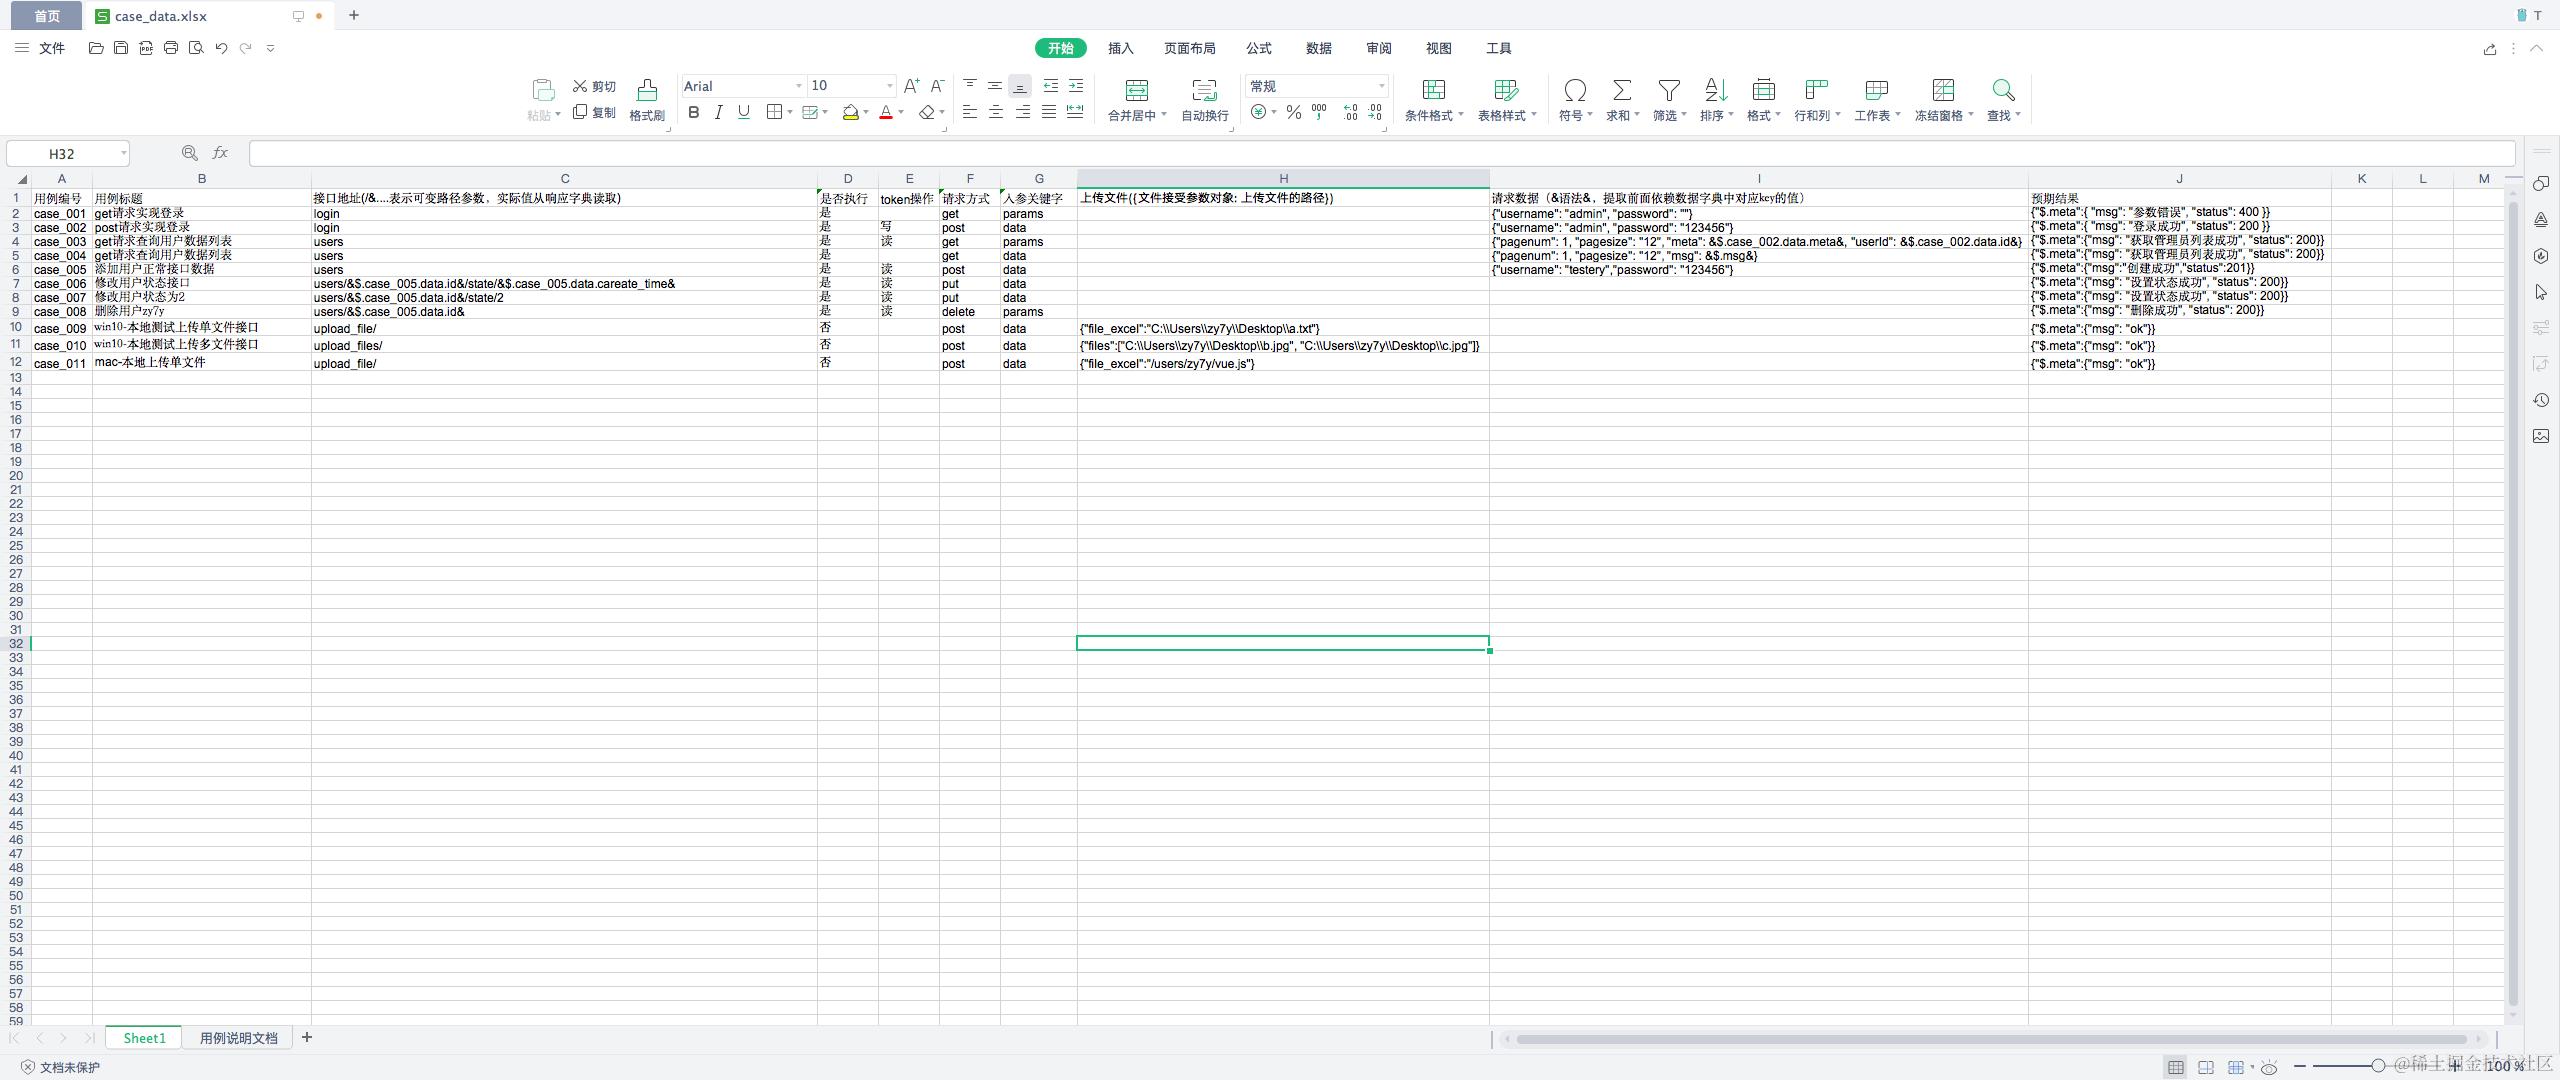Open the 文件 (File) menu button
The image size is (2560, 1080).
(51, 48)
